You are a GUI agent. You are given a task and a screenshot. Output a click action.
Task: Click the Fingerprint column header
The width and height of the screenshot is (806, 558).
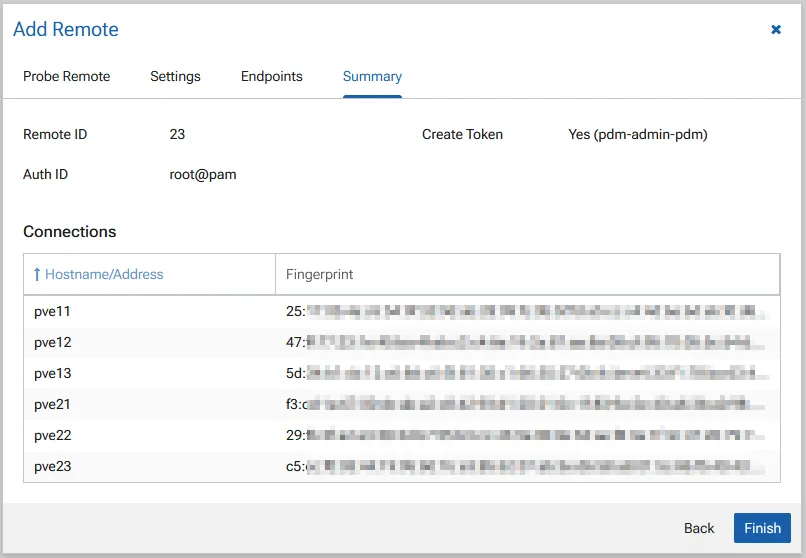(x=320, y=274)
